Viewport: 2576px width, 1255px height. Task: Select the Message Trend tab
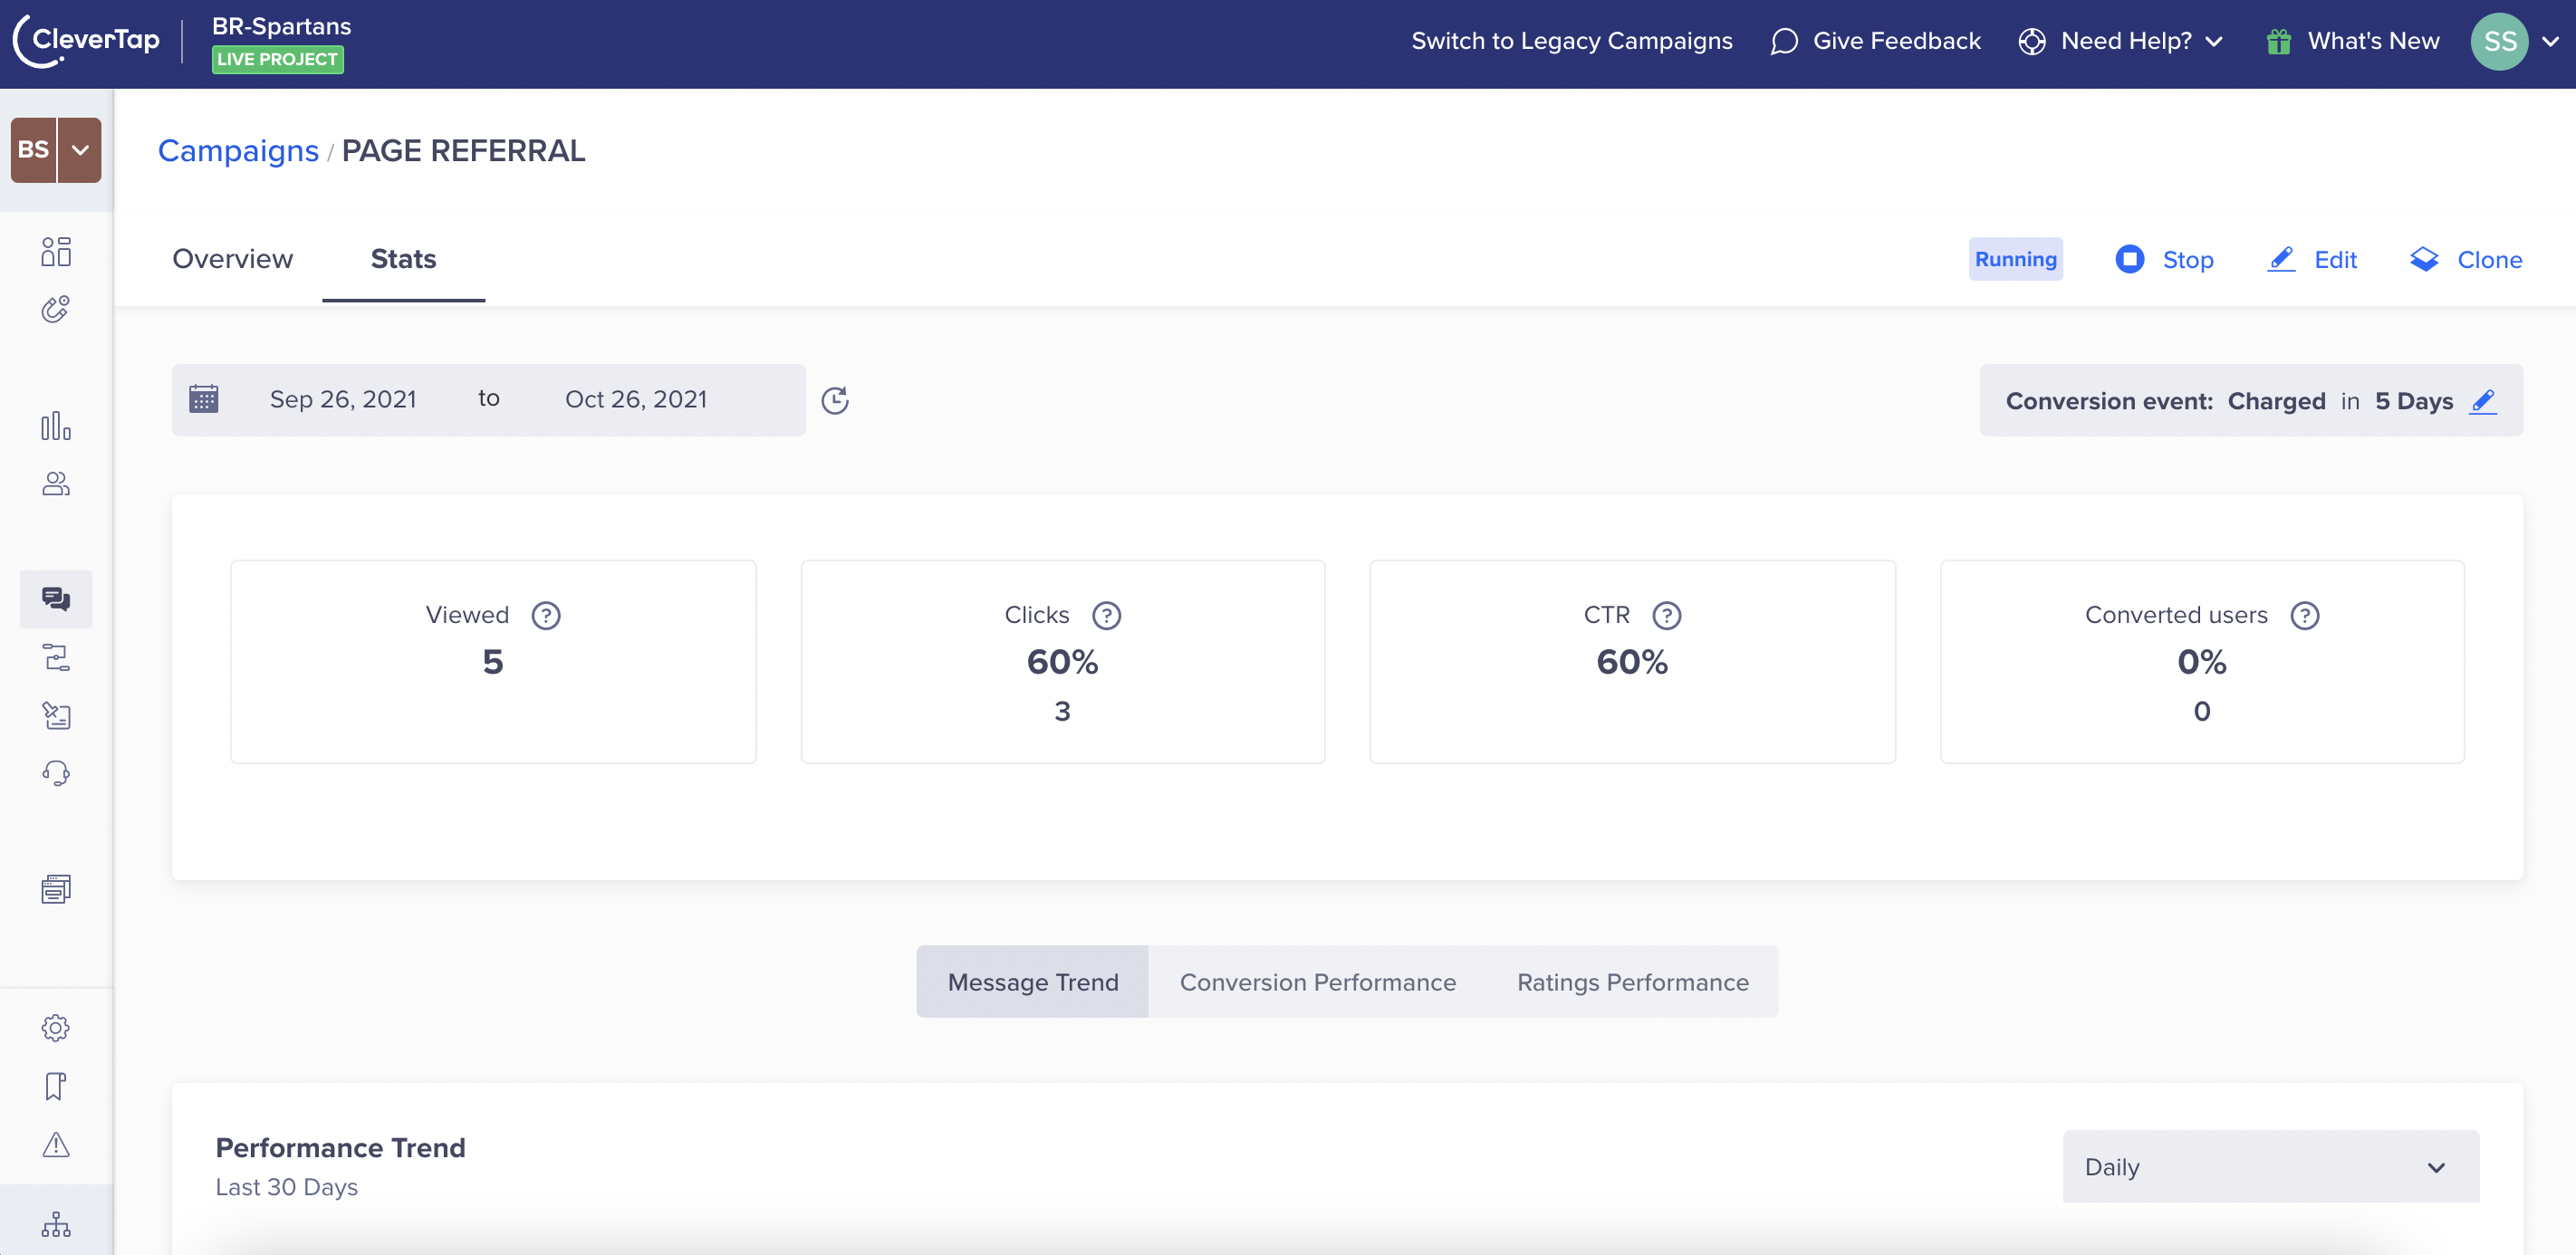[x=1033, y=982]
